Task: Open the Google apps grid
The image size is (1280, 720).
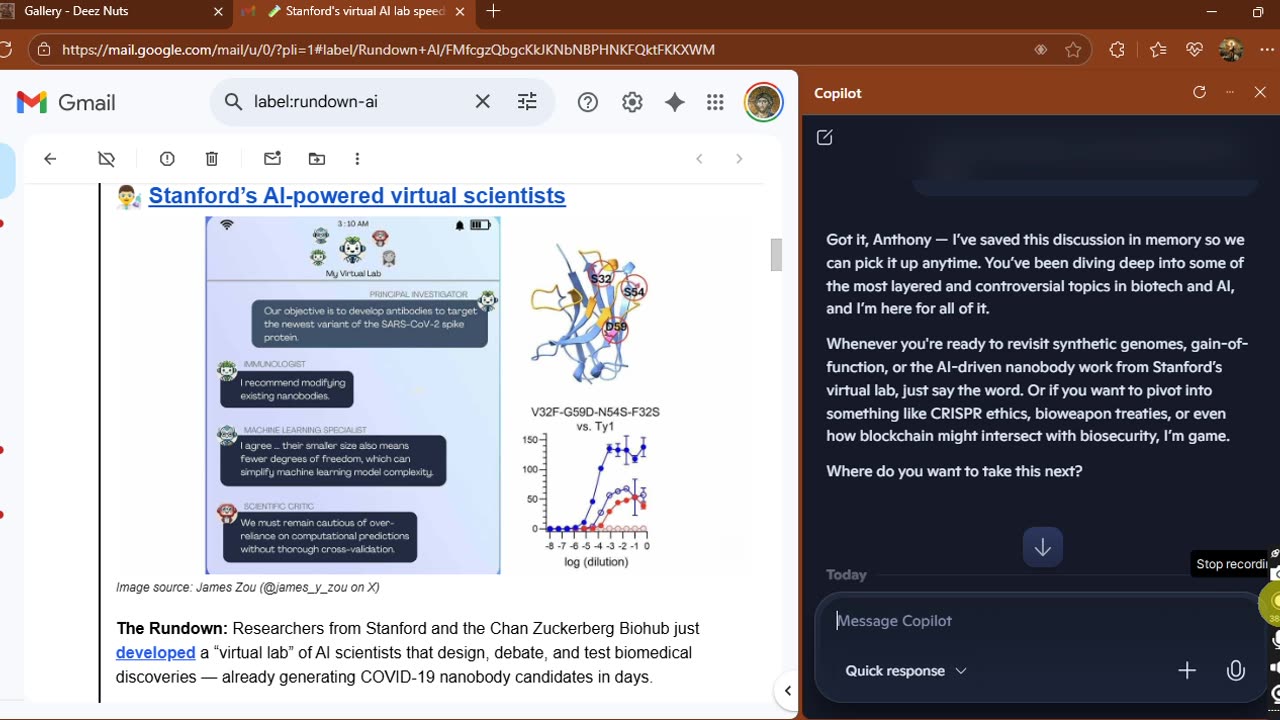Action: pyautogui.click(x=715, y=102)
